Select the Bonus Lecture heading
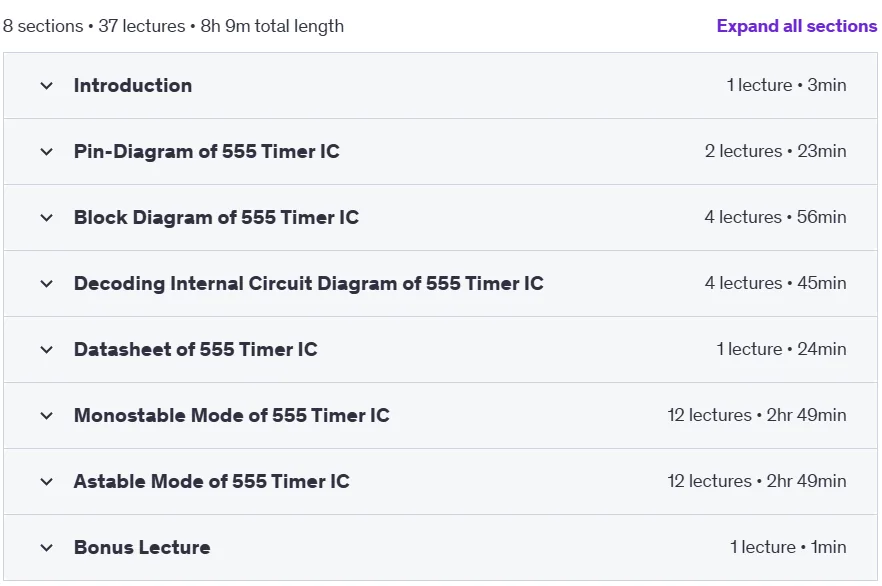This screenshot has height=586, width=882. click(142, 547)
